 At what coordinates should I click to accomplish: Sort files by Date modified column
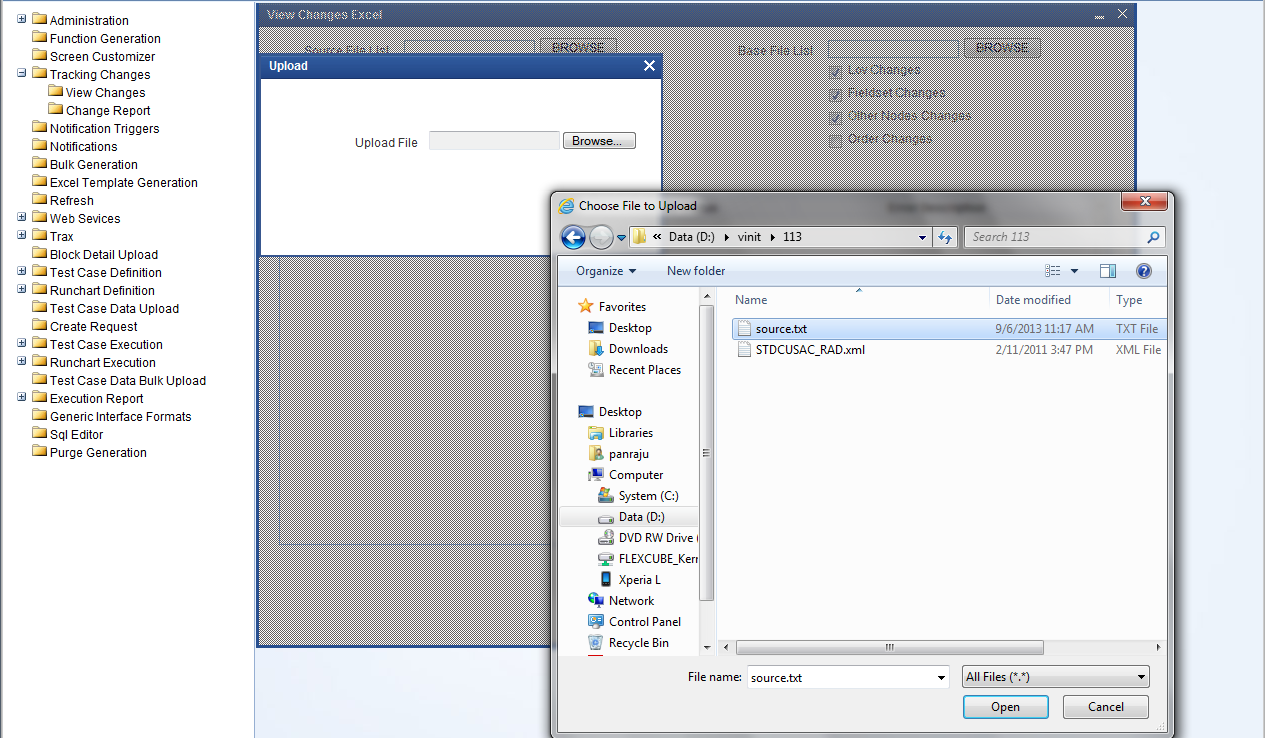[1033, 299]
